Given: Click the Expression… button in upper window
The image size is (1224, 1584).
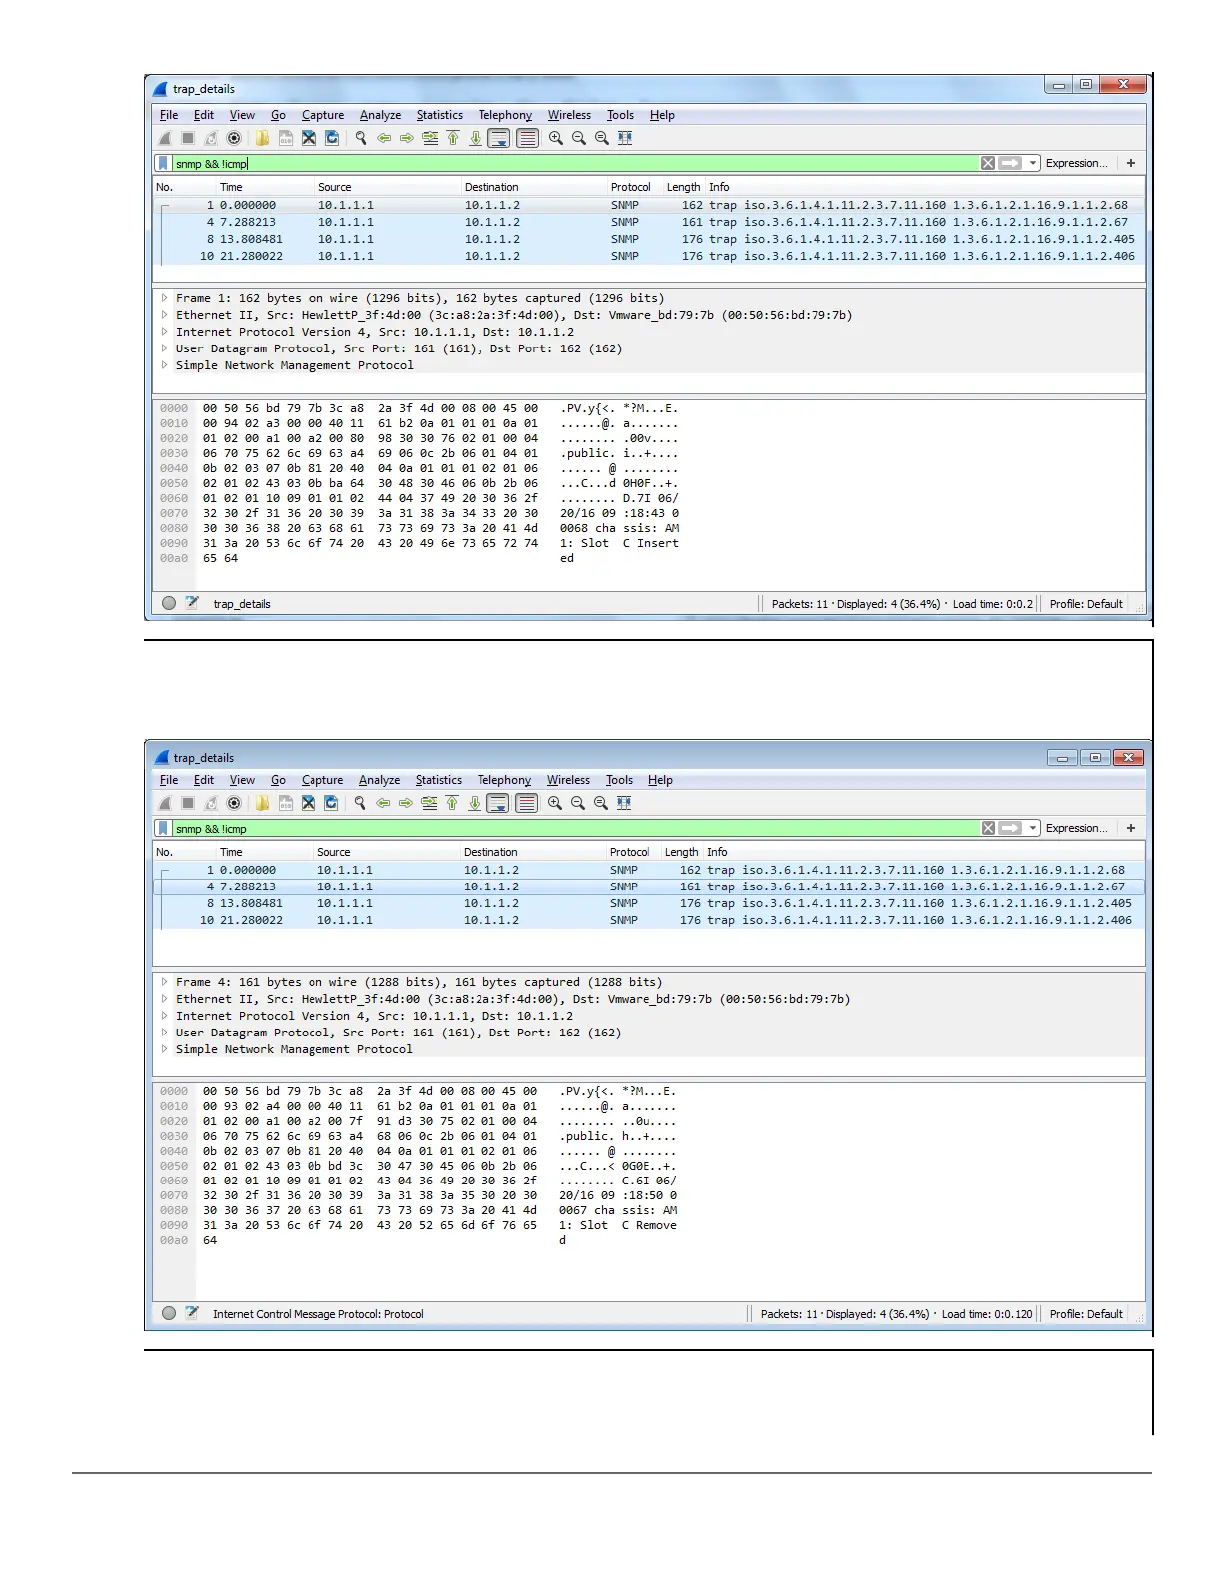Looking at the screenshot, I should (1077, 163).
